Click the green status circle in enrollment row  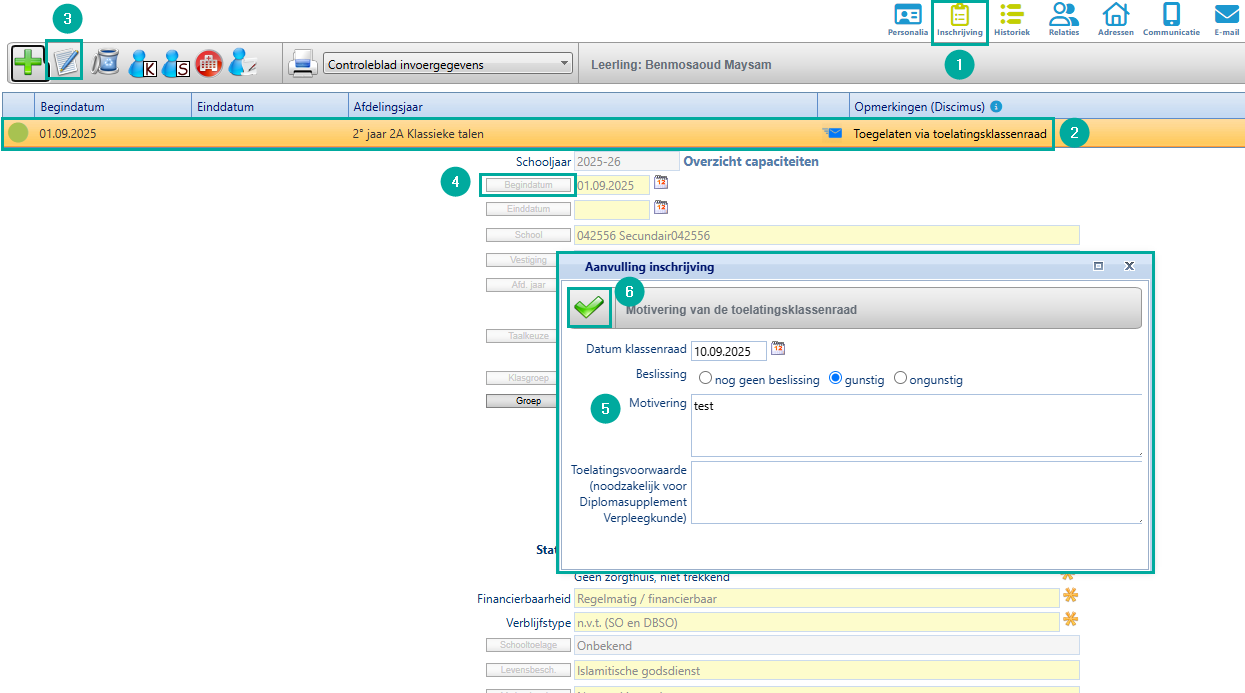(18, 133)
